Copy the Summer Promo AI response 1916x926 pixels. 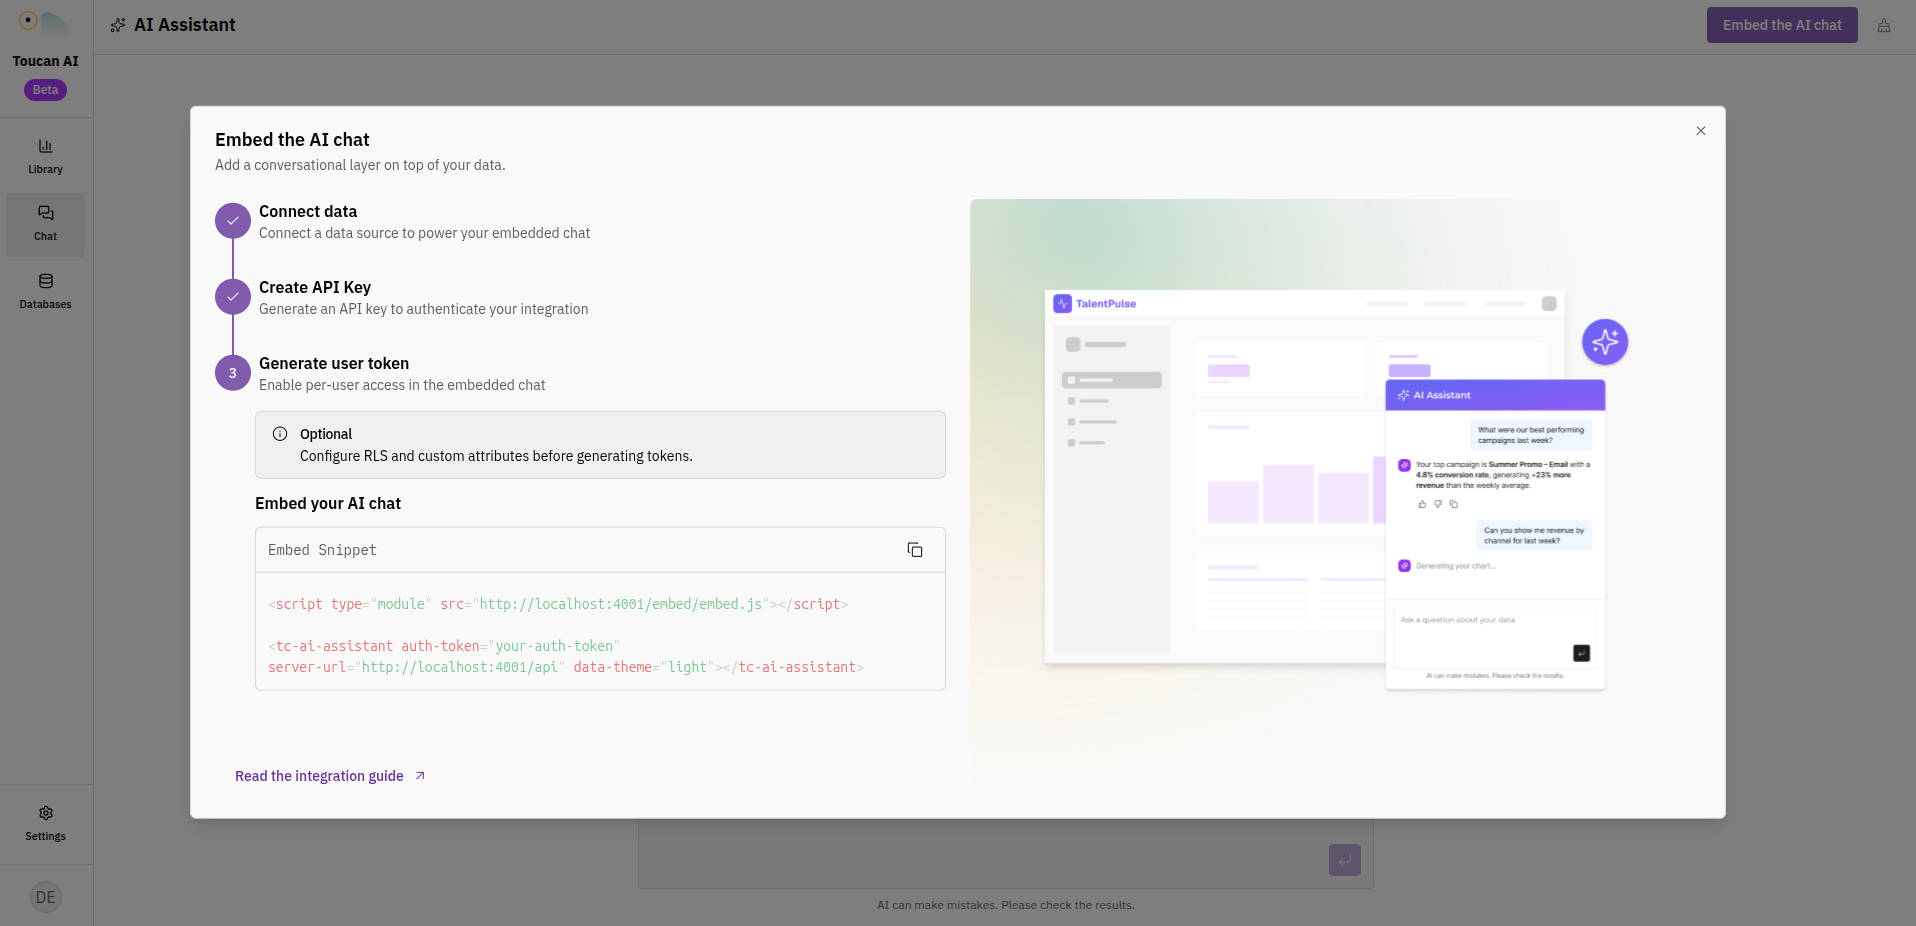(1455, 504)
